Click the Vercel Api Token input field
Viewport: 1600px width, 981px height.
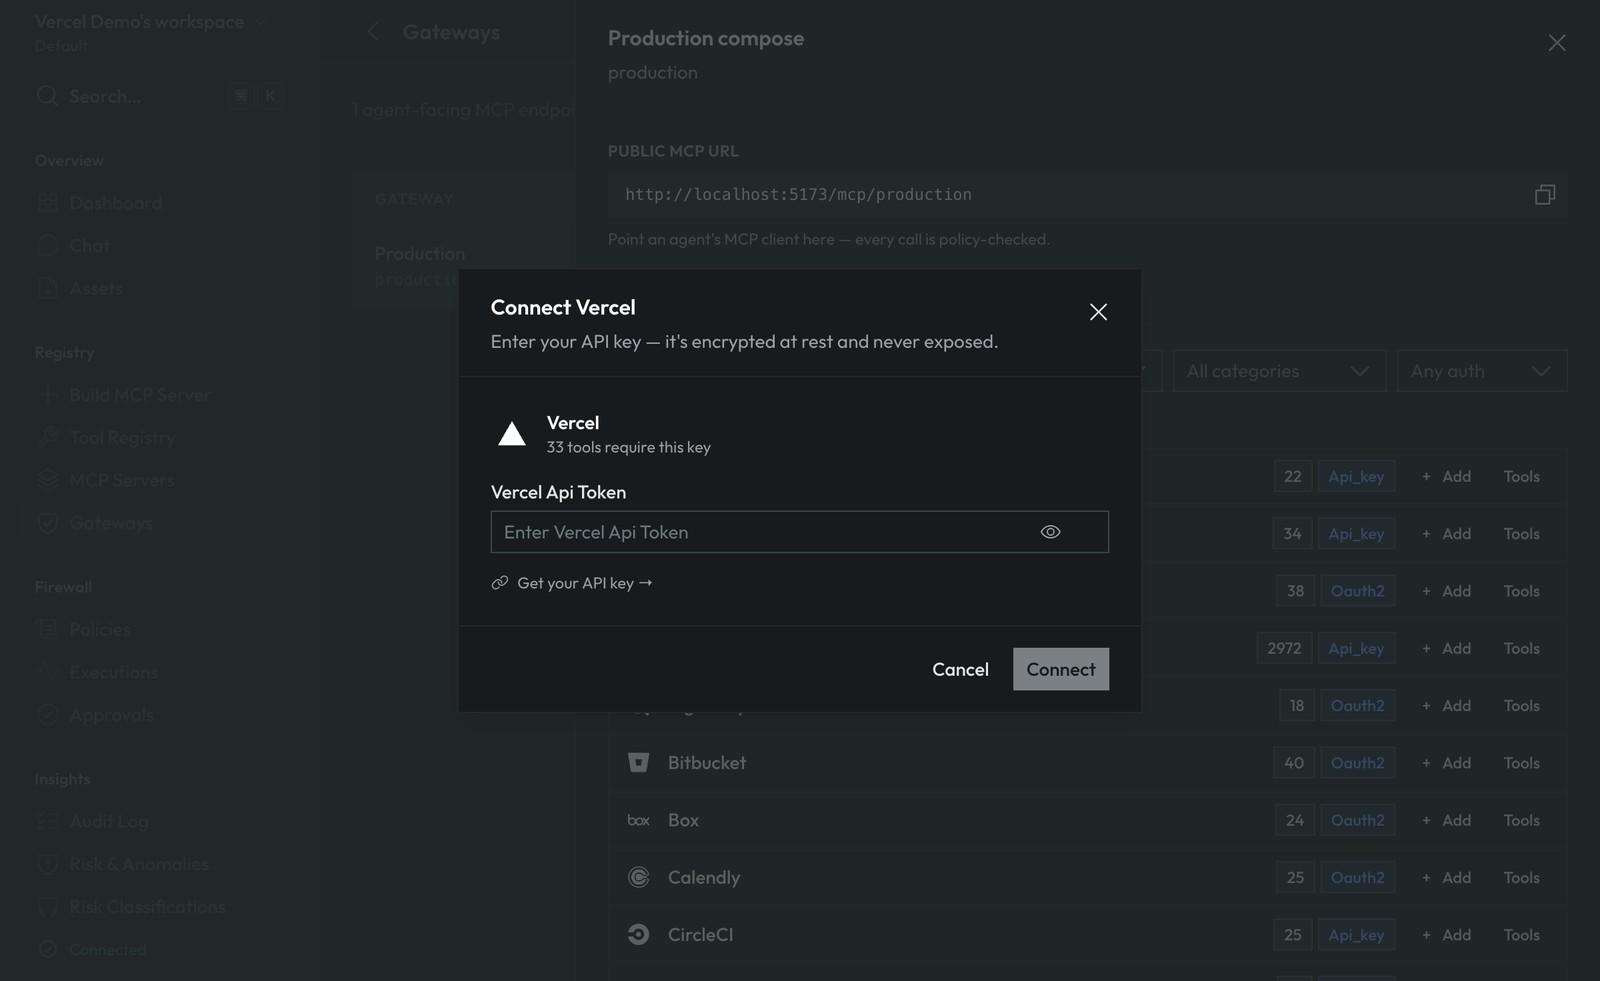799,532
